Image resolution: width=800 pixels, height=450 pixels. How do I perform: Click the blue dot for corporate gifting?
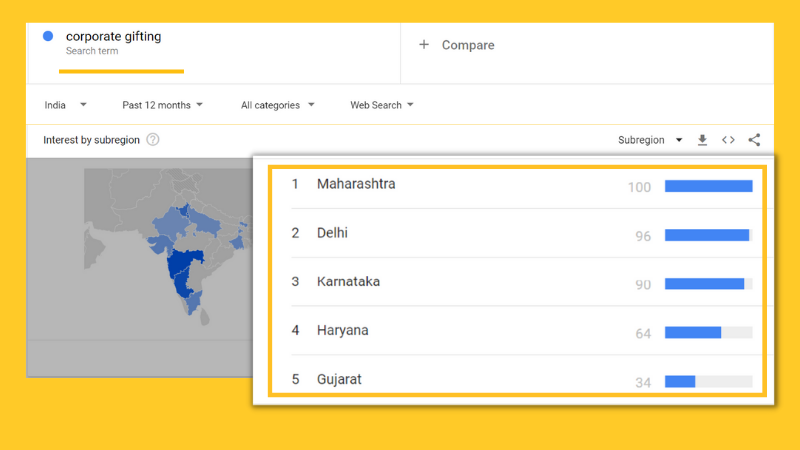(x=48, y=36)
